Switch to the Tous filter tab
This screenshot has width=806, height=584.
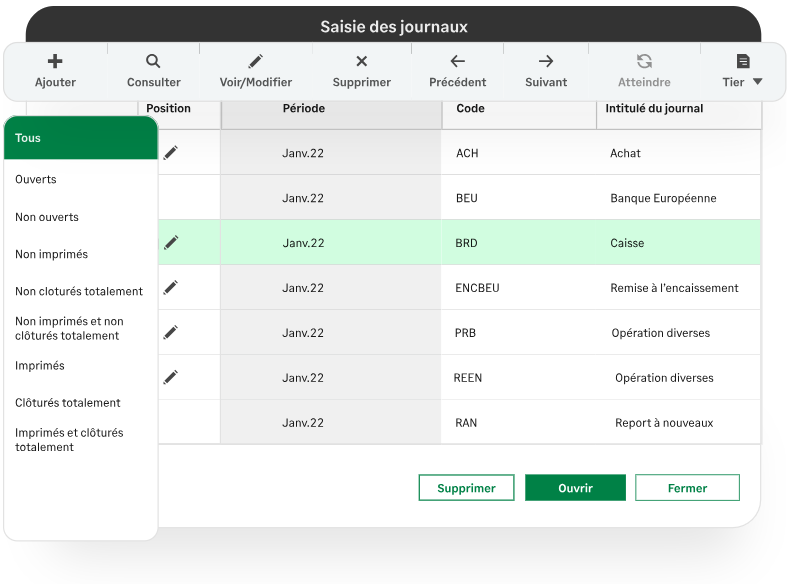pos(26,138)
